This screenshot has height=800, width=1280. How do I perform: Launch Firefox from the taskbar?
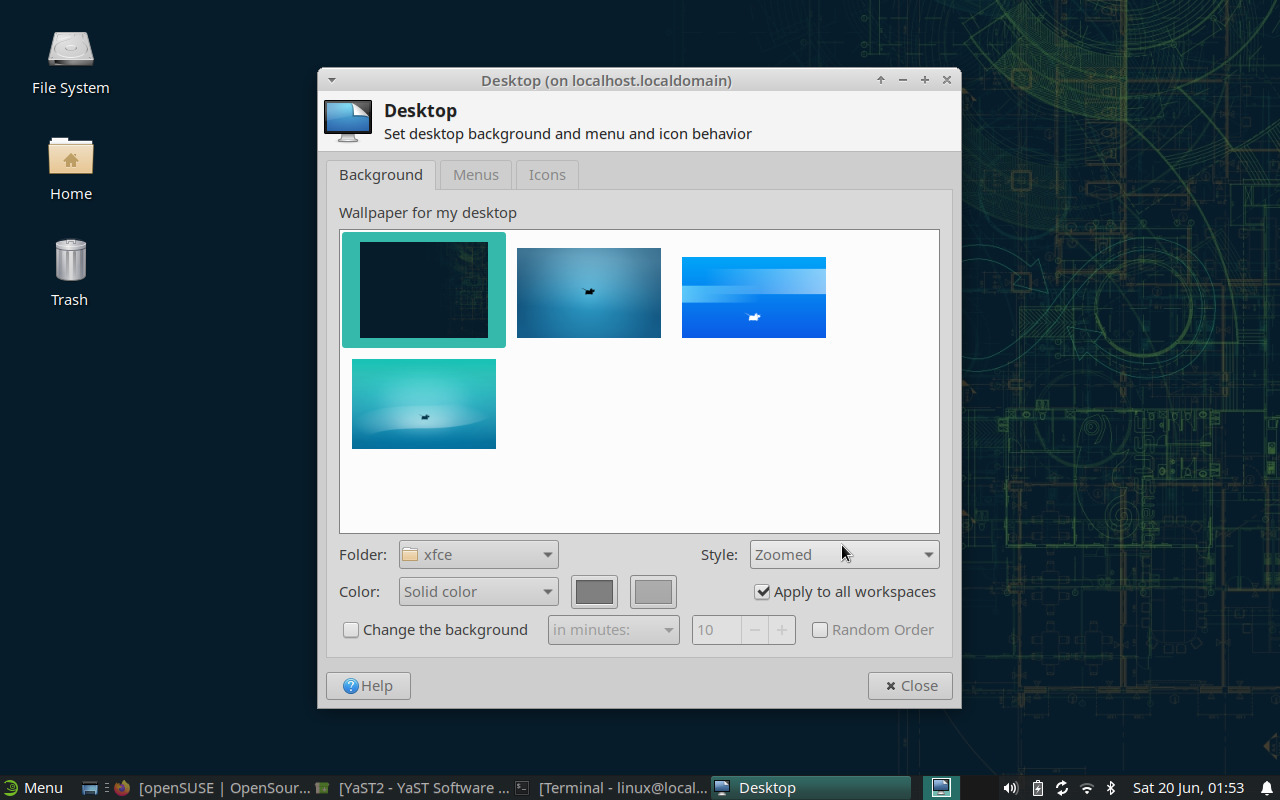click(x=122, y=787)
